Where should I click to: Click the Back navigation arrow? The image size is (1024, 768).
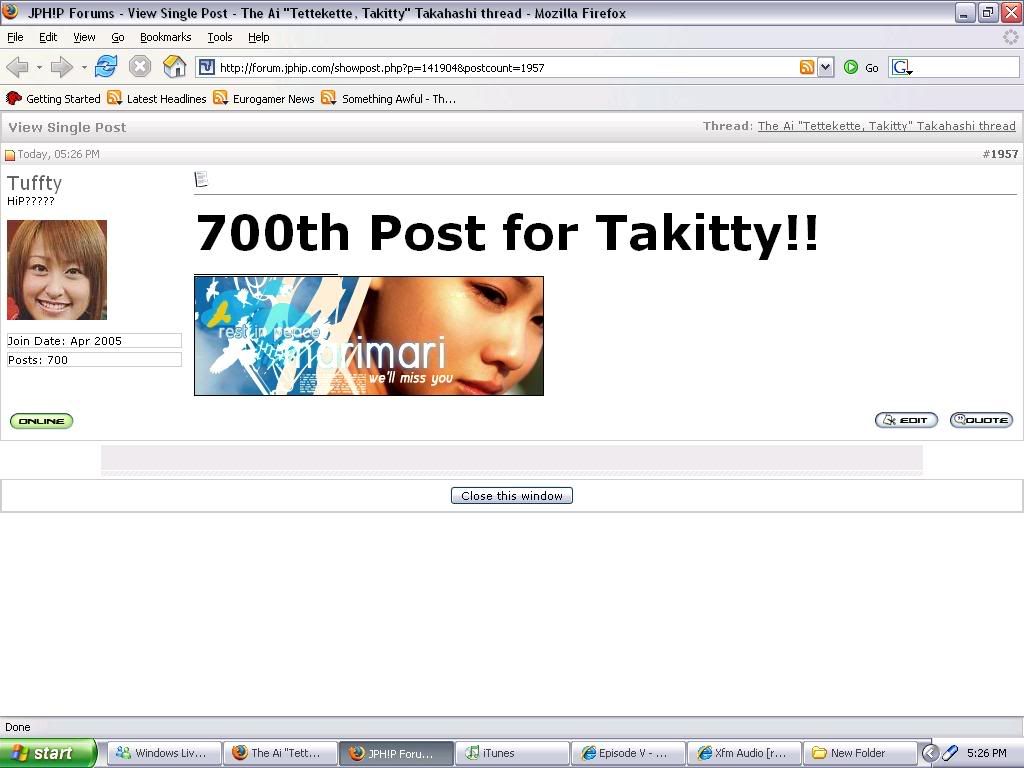pyautogui.click(x=18, y=67)
